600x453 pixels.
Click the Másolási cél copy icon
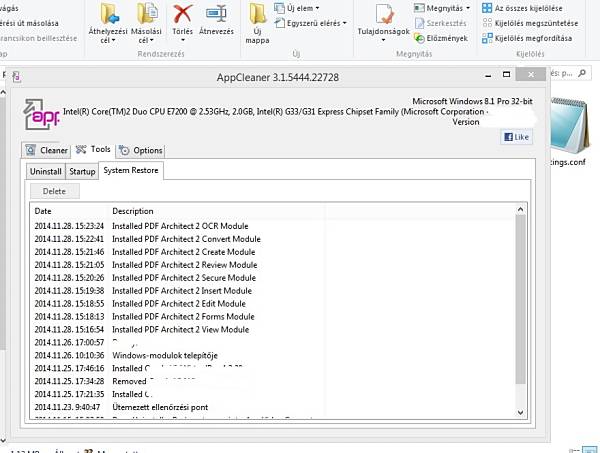click(x=147, y=13)
